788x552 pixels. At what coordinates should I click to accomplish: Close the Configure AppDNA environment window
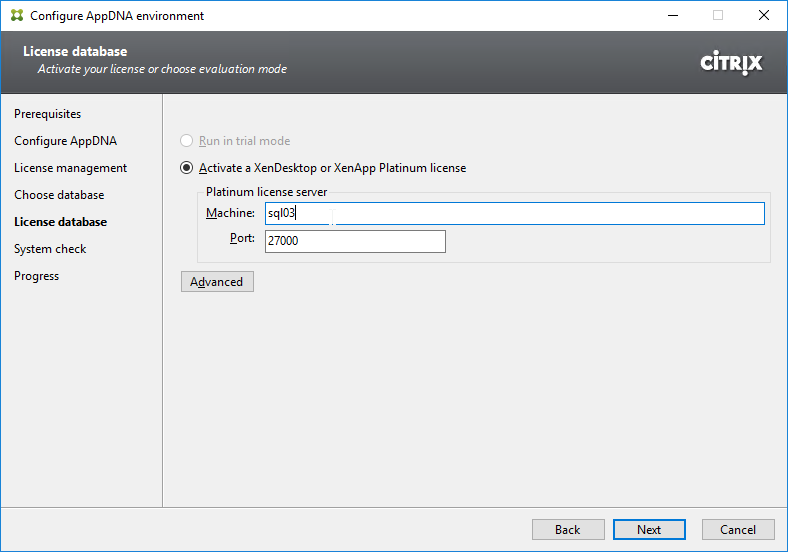[x=764, y=15]
